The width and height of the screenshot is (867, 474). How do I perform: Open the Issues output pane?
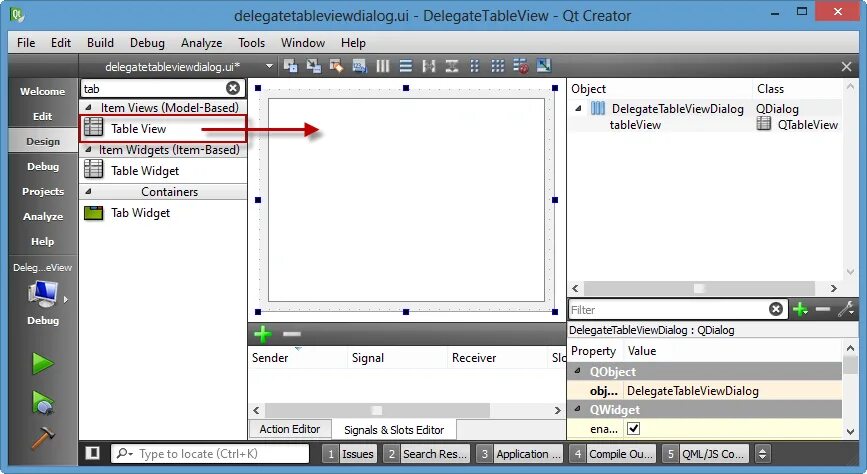[350, 454]
